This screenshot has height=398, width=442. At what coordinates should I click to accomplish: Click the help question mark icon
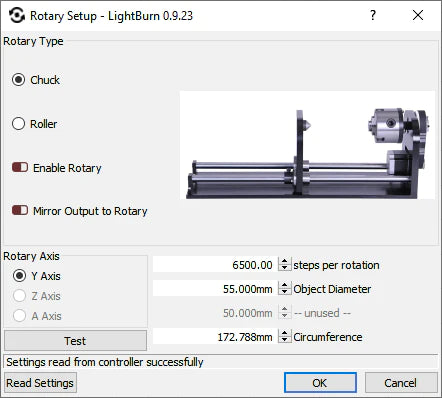(373, 15)
